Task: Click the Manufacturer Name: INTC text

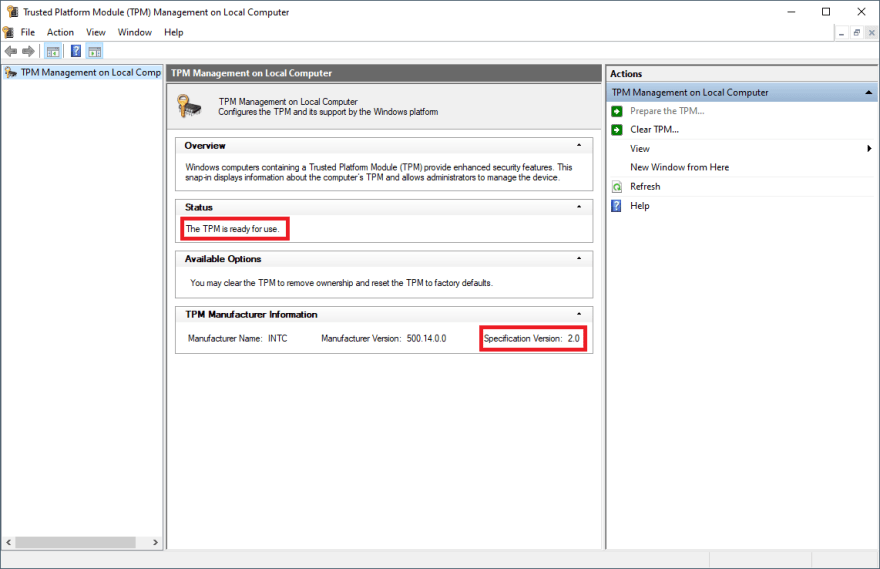Action: click(x=237, y=338)
